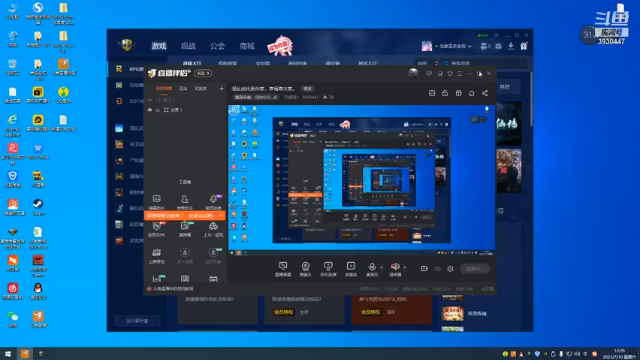The width and height of the screenshot is (640, 360).
Task: Add a new scene with plus button
Action: tap(221, 88)
